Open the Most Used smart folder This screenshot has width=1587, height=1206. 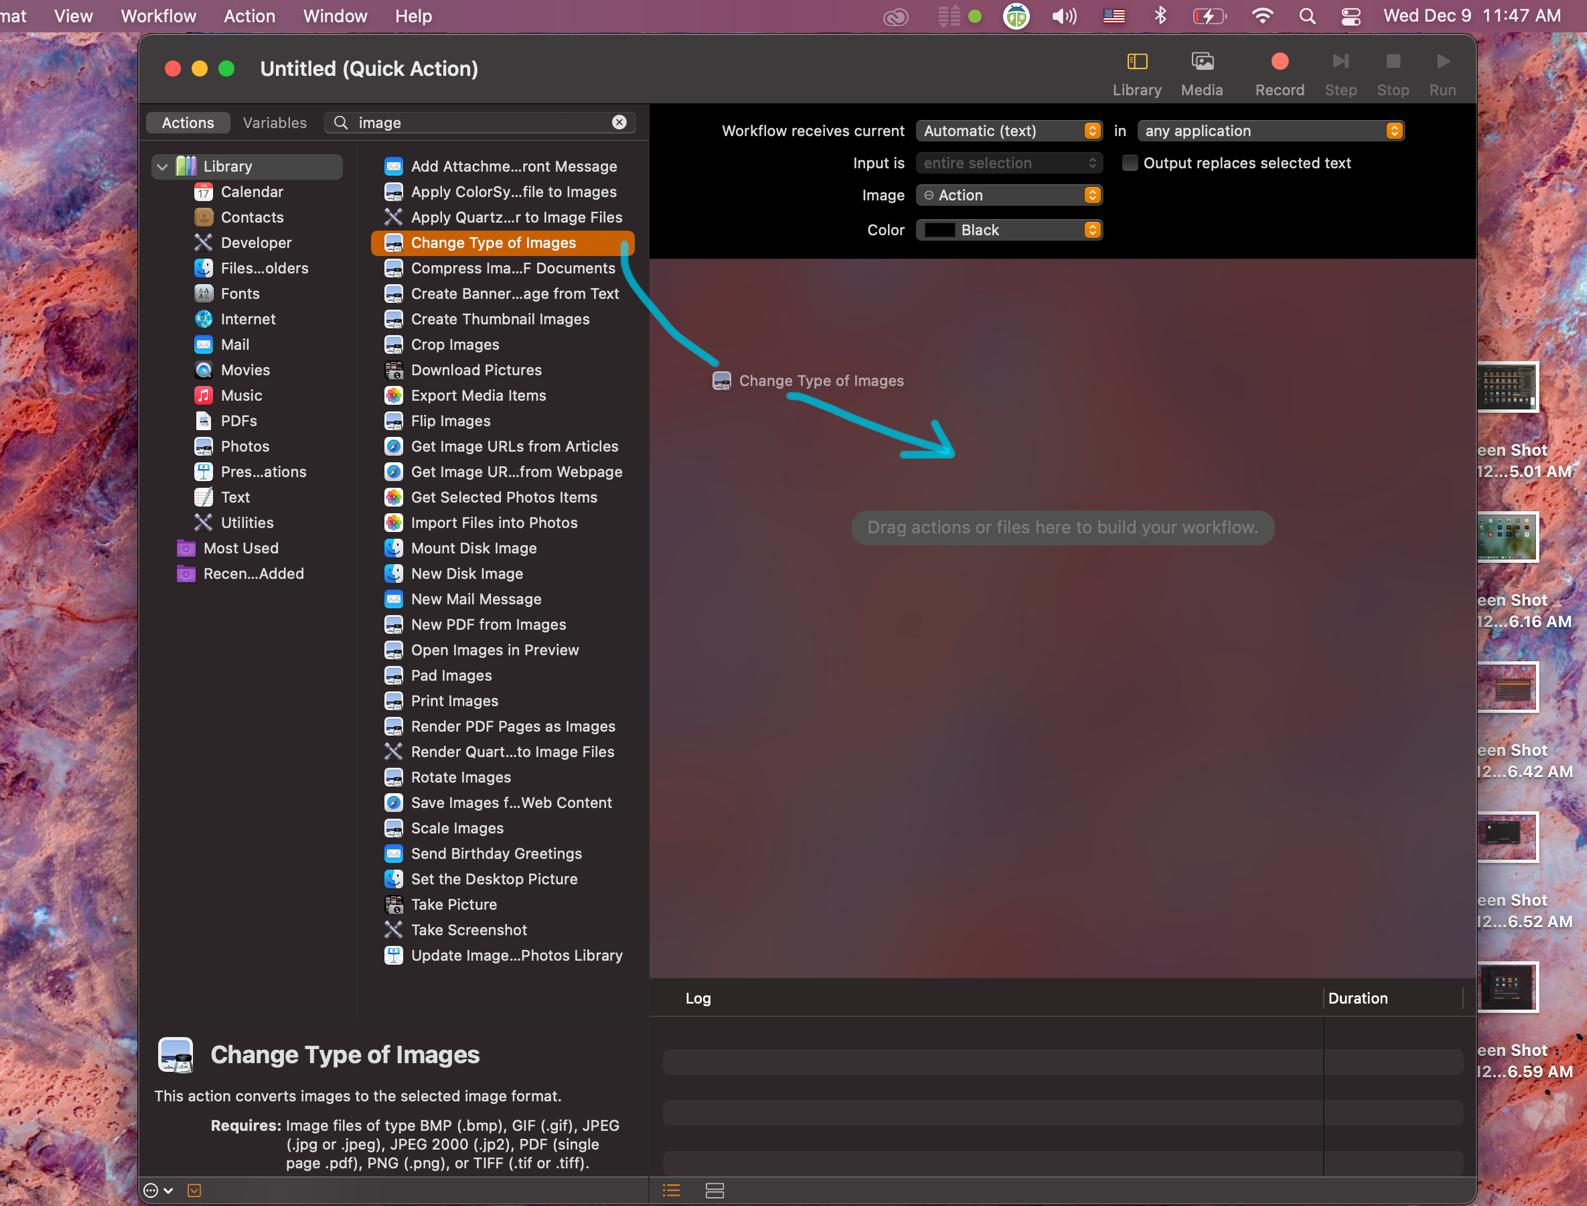click(240, 548)
